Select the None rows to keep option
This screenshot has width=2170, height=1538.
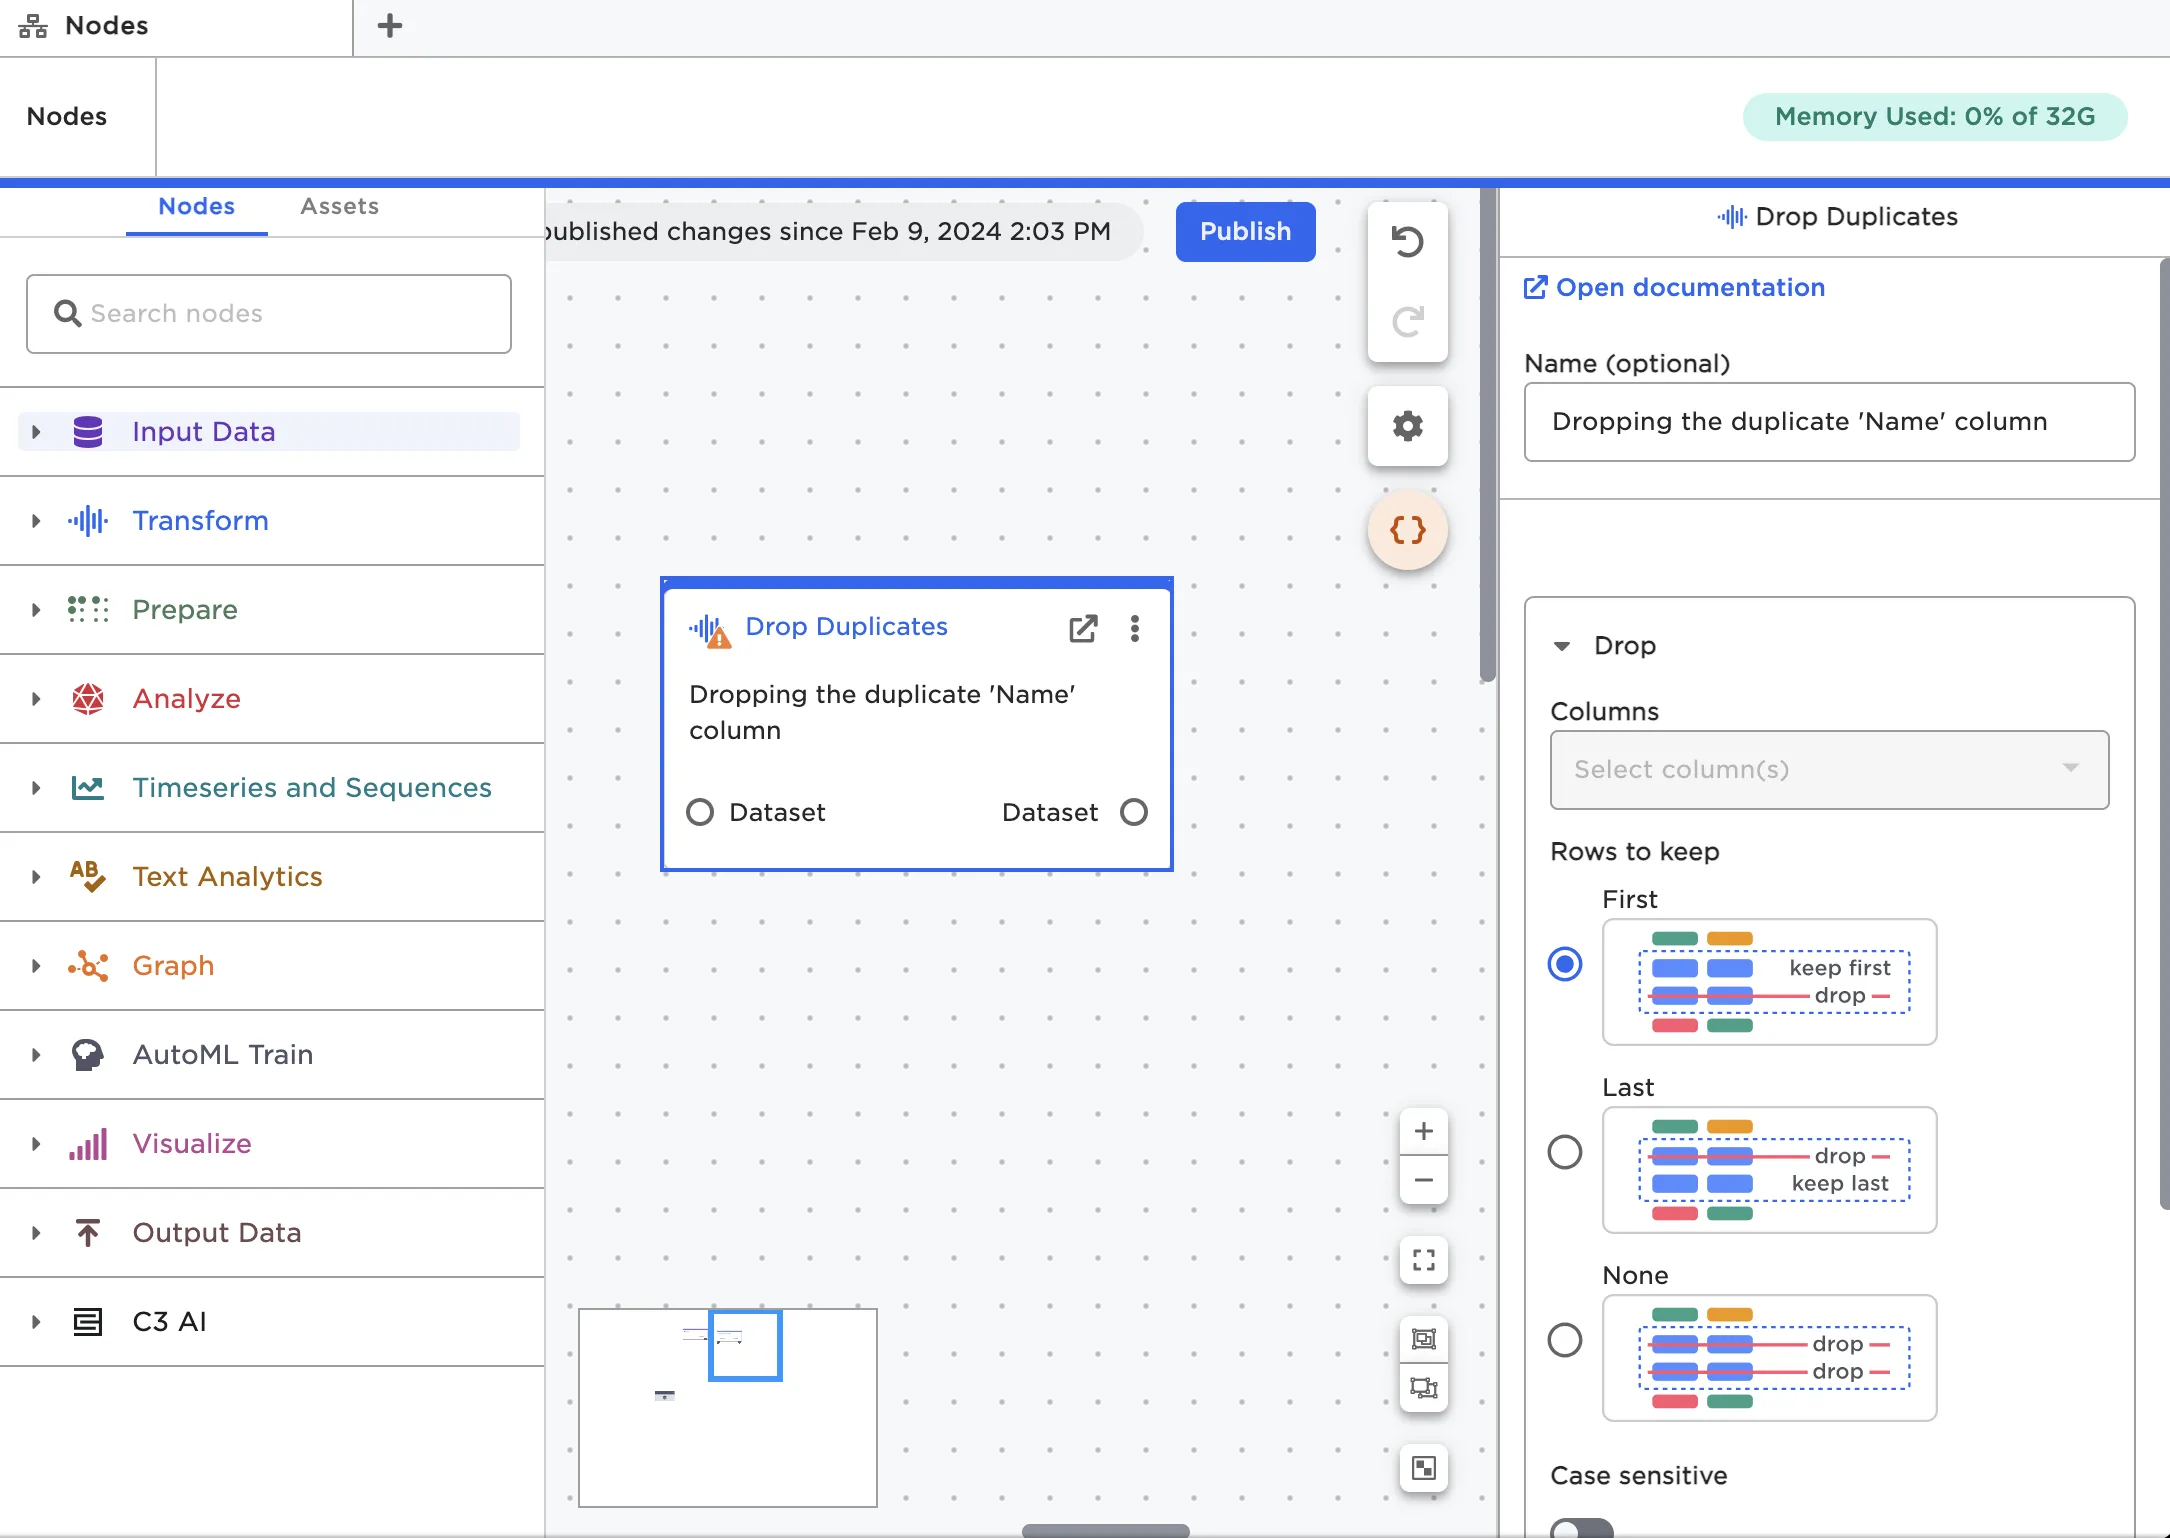click(x=1564, y=1340)
